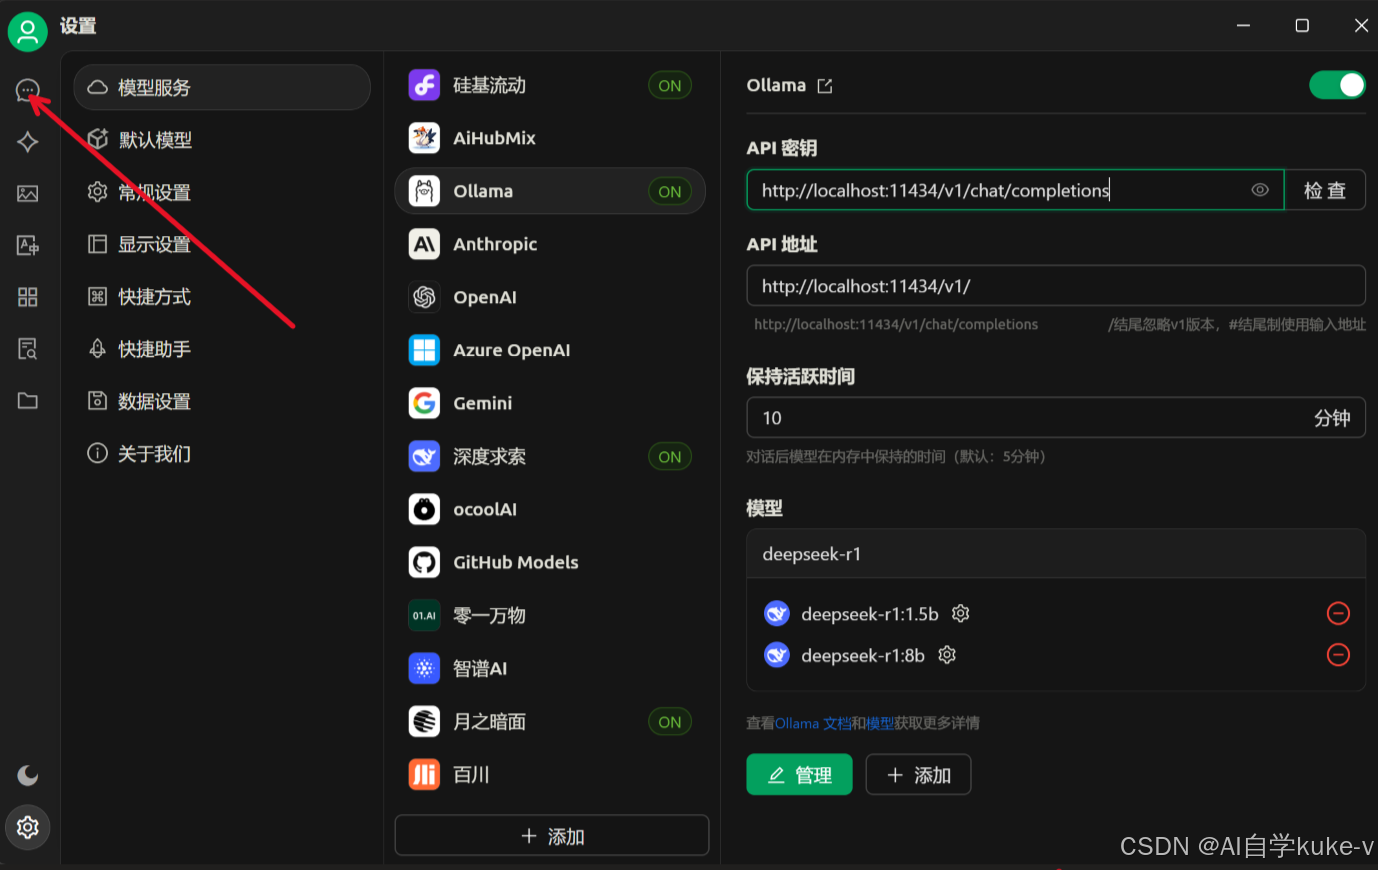Click the settings gear in sidebar
1378x870 pixels.
click(x=28, y=827)
